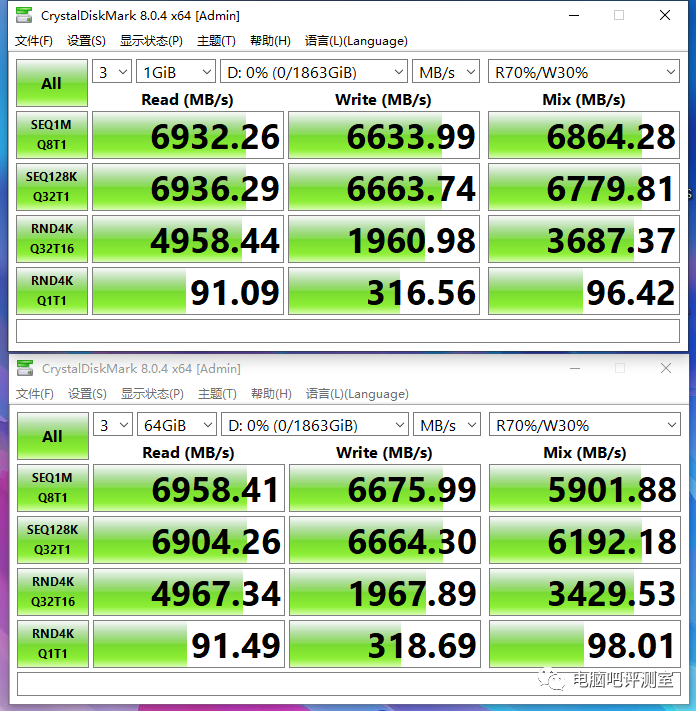
Task: Click read result 6932.26
Action: click(x=188, y=135)
